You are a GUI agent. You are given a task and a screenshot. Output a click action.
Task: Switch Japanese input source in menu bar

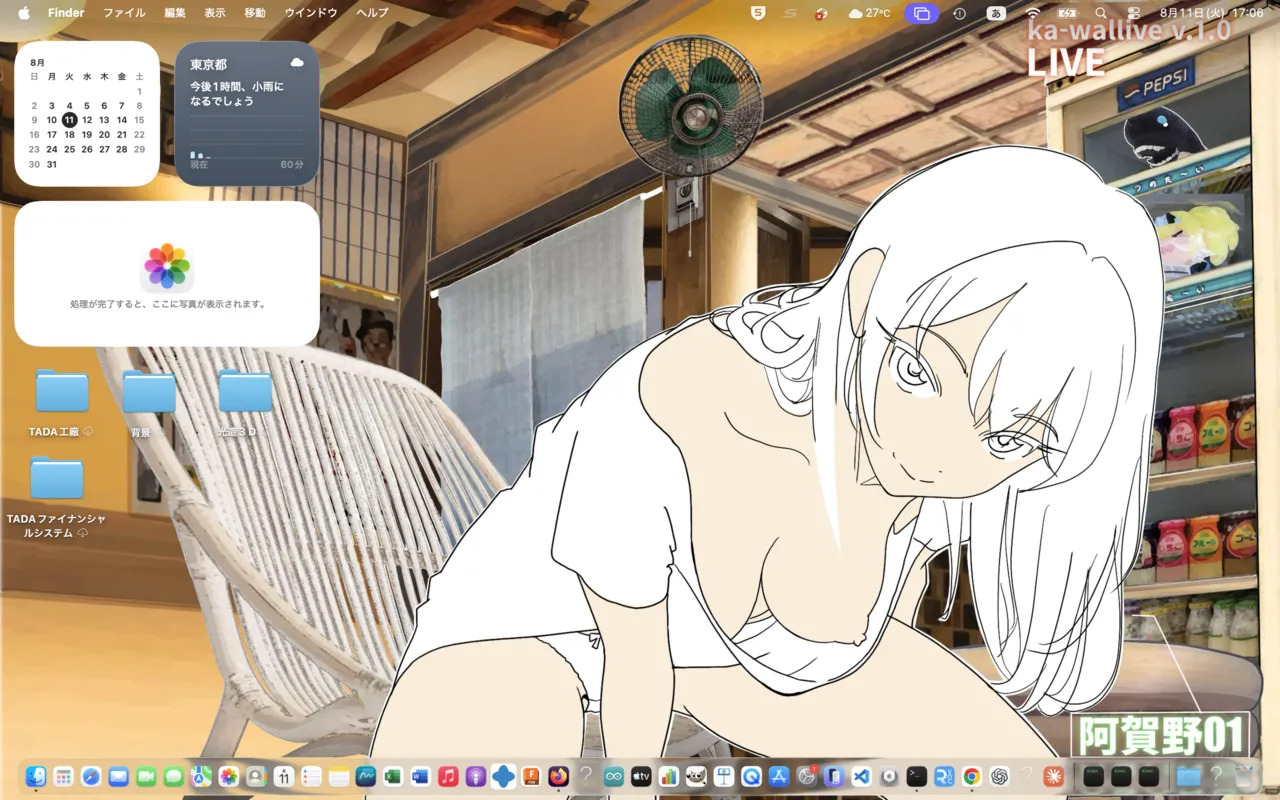[995, 13]
